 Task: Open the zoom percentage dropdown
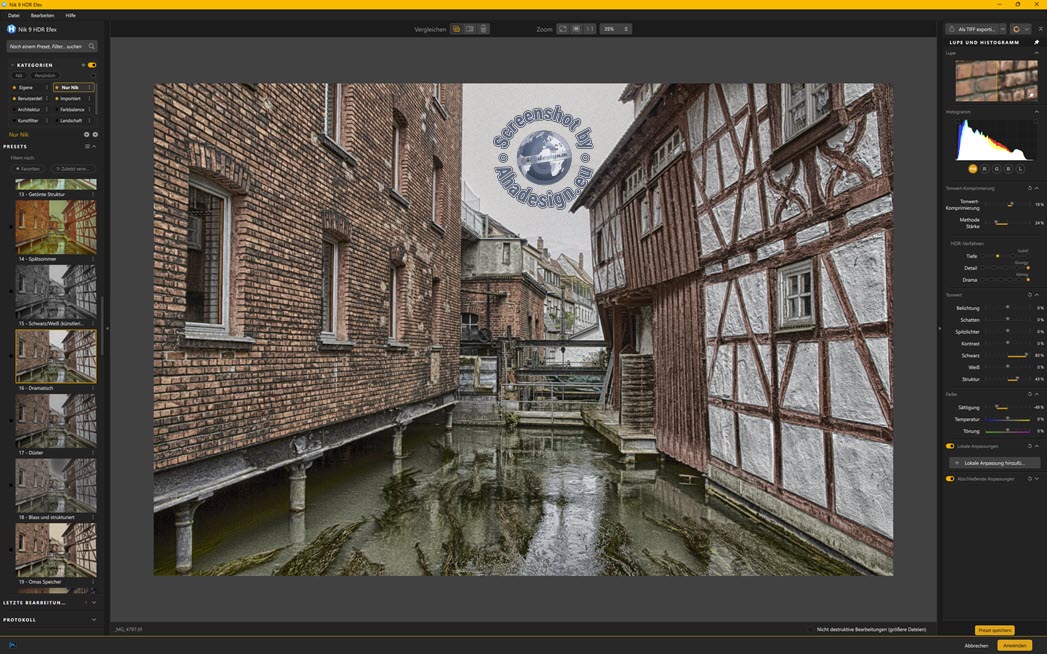pyautogui.click(x=615, y=29)
